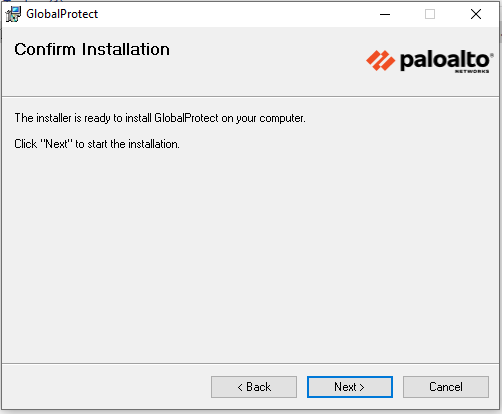Viewport: 502px width, 414px height.
Task: Click the orange Palo Alto logo mark
Action: tap(380, 60)
